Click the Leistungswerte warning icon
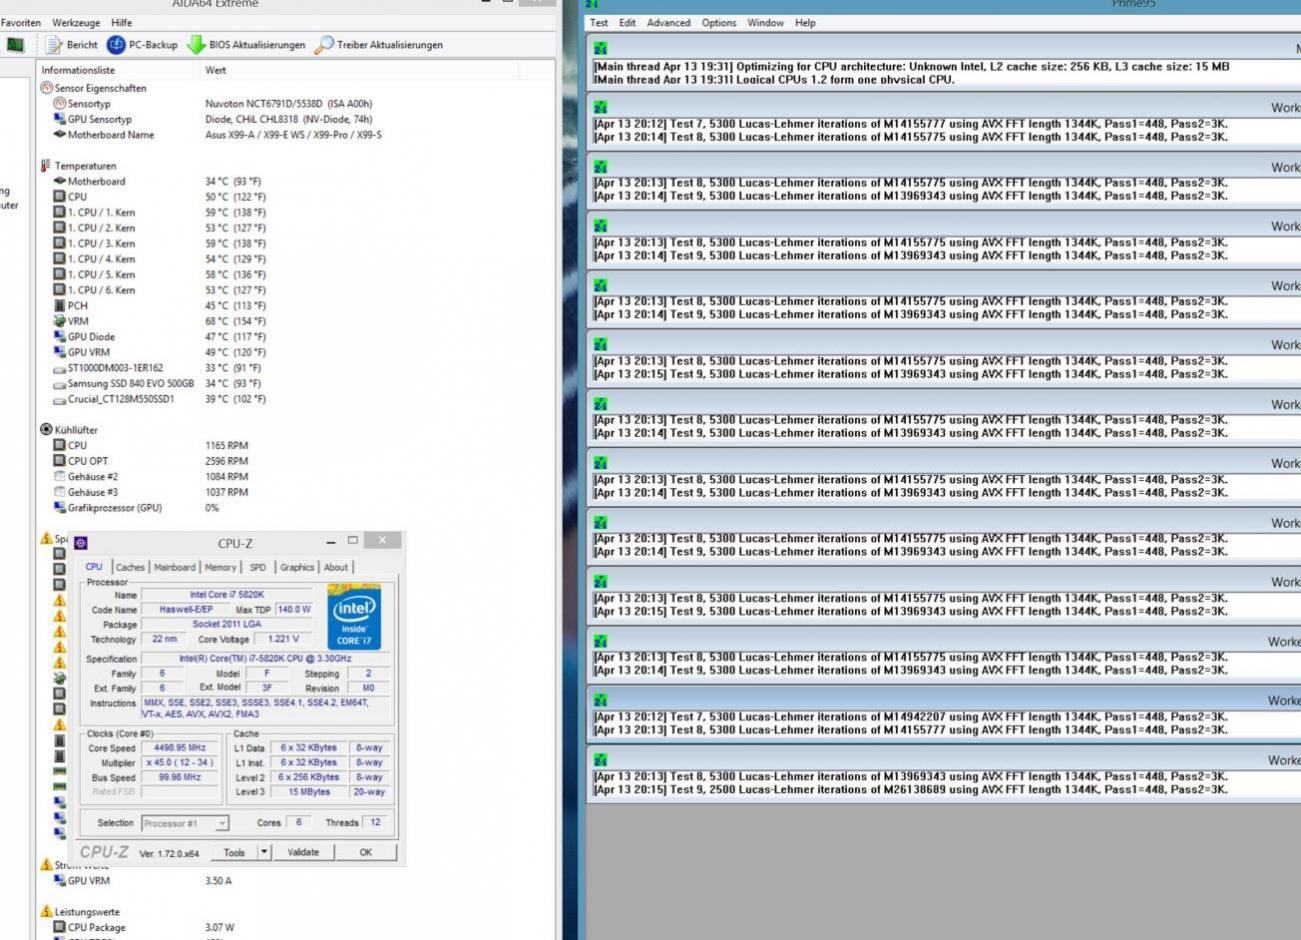This screenshot has height=940, width=1301. coord(46,911)
